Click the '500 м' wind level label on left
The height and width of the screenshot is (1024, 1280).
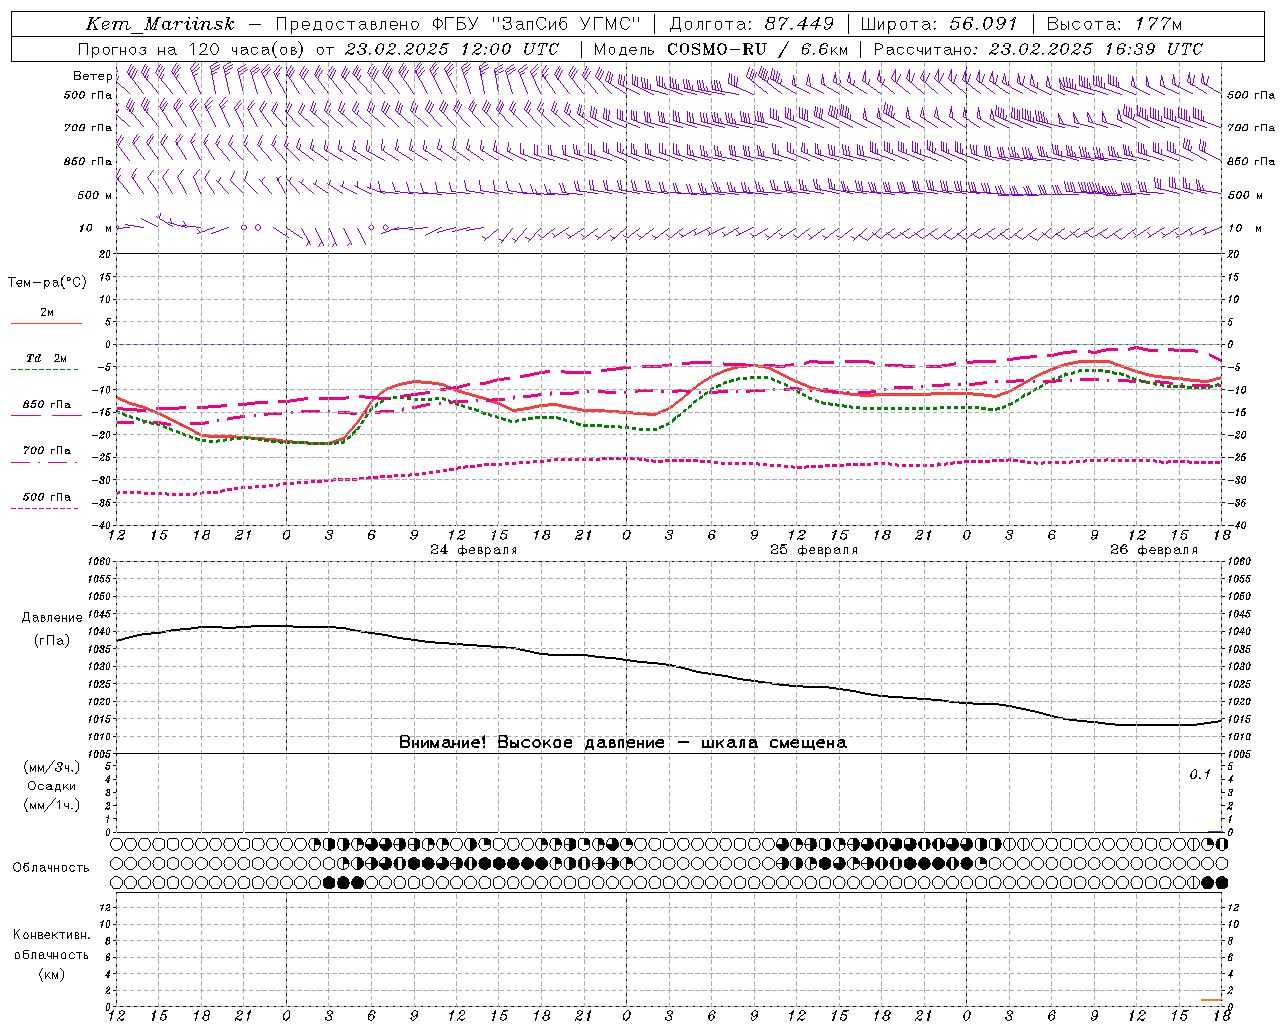[95, 195]
